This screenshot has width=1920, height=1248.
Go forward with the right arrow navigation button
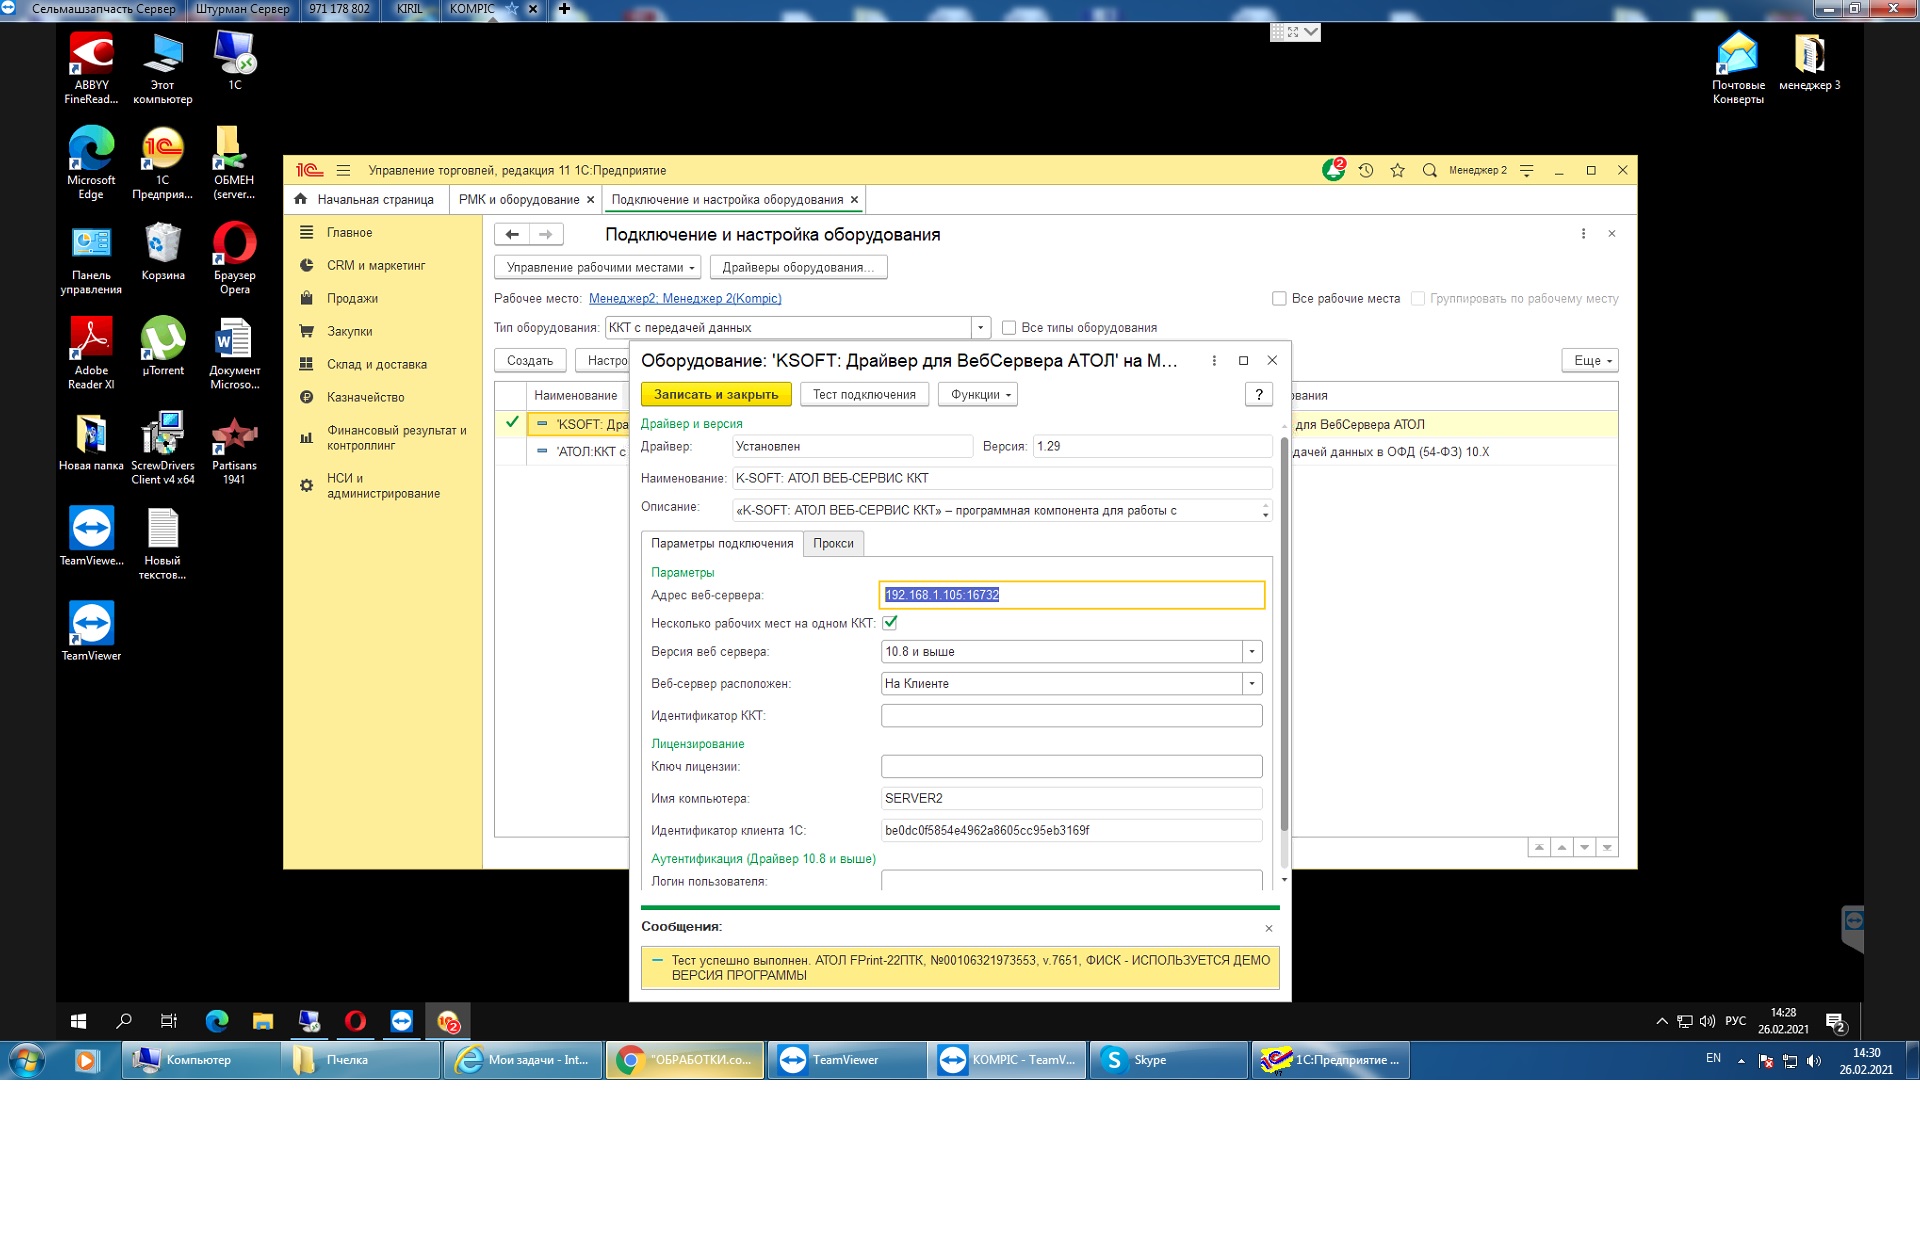click(x=546, y=234)
